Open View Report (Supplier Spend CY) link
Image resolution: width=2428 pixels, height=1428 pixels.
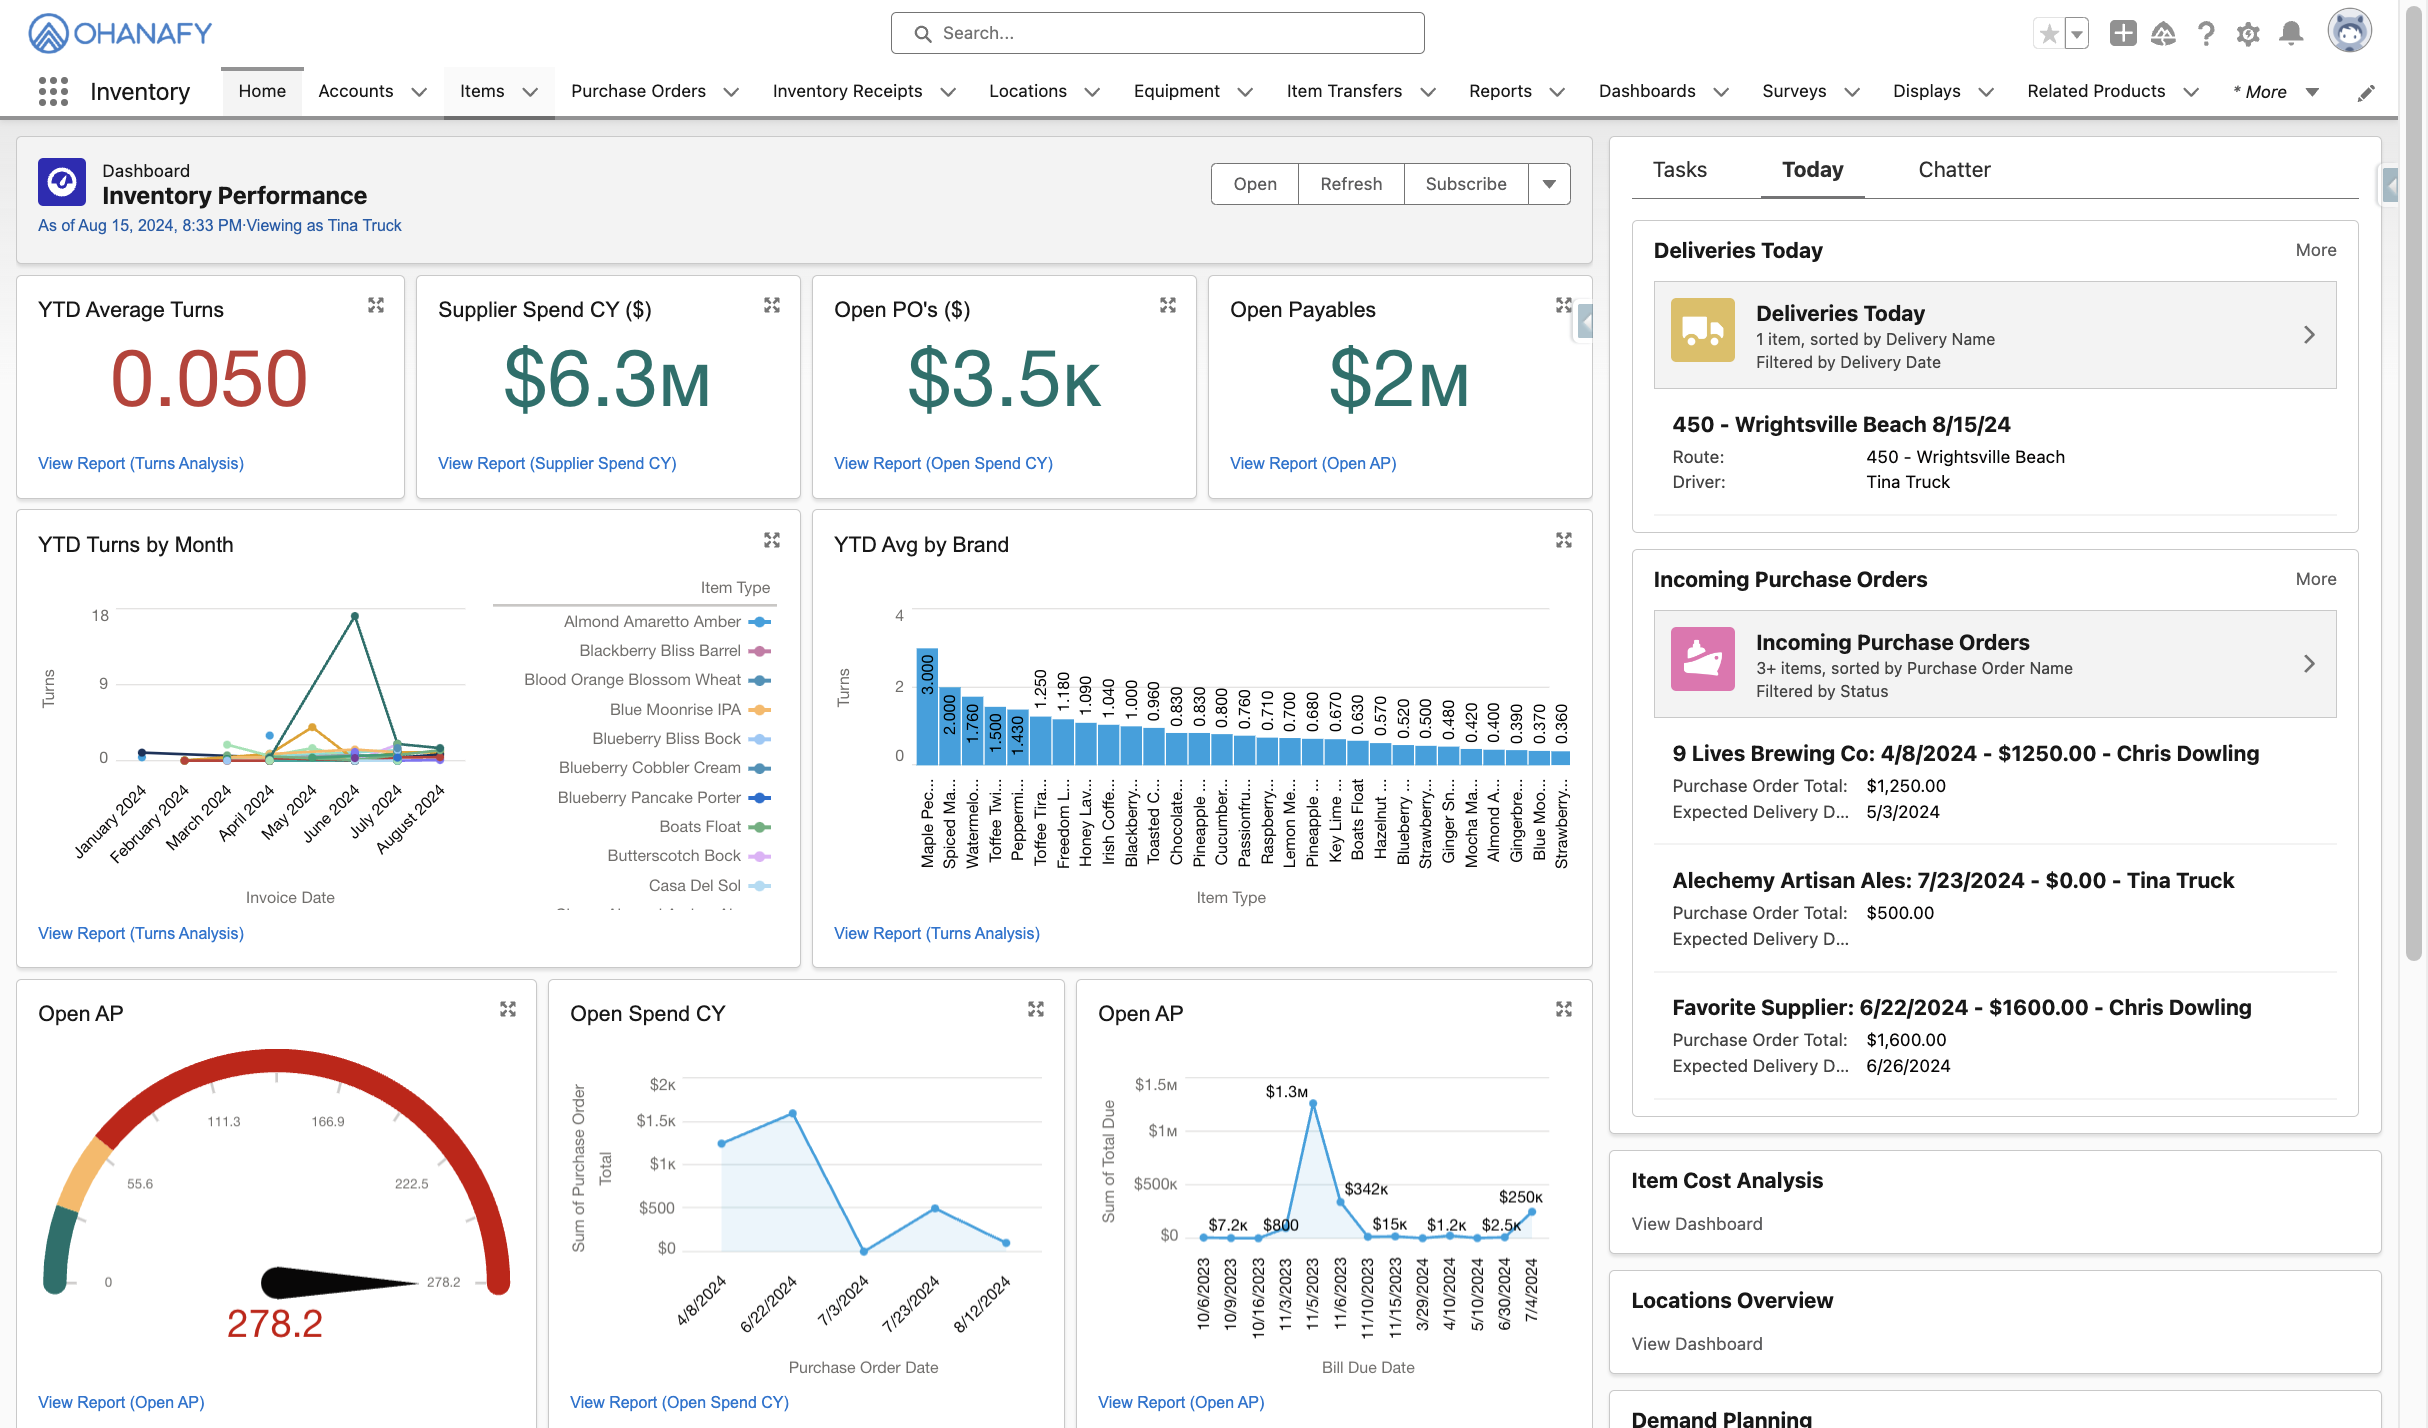point(557,463)
